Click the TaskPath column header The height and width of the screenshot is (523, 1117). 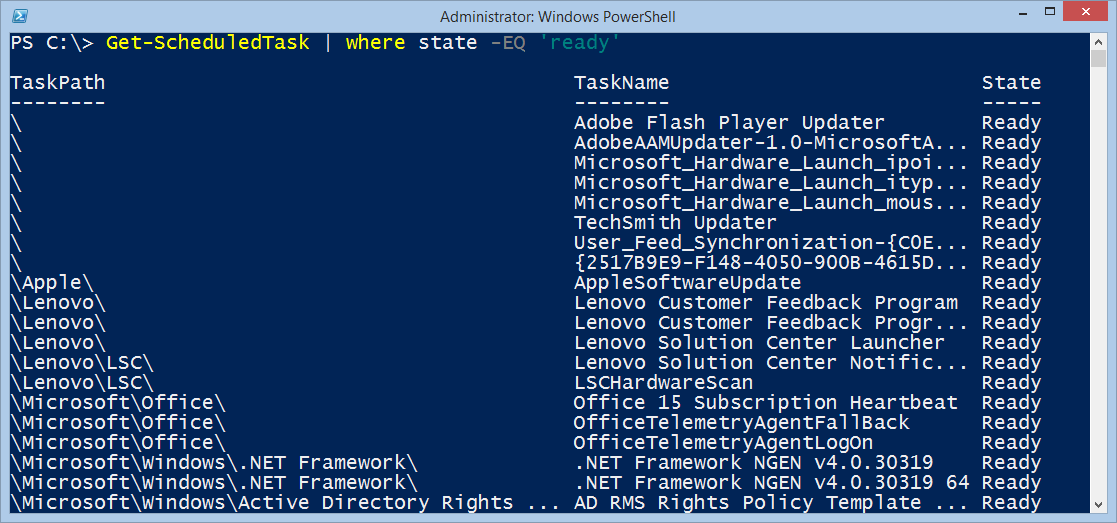click(58, 83)
